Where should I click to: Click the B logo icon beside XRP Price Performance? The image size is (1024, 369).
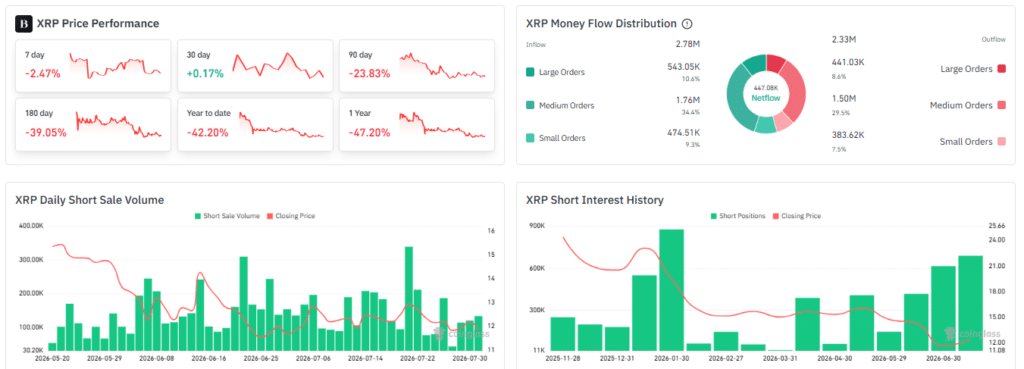click(x=24, y=24)
